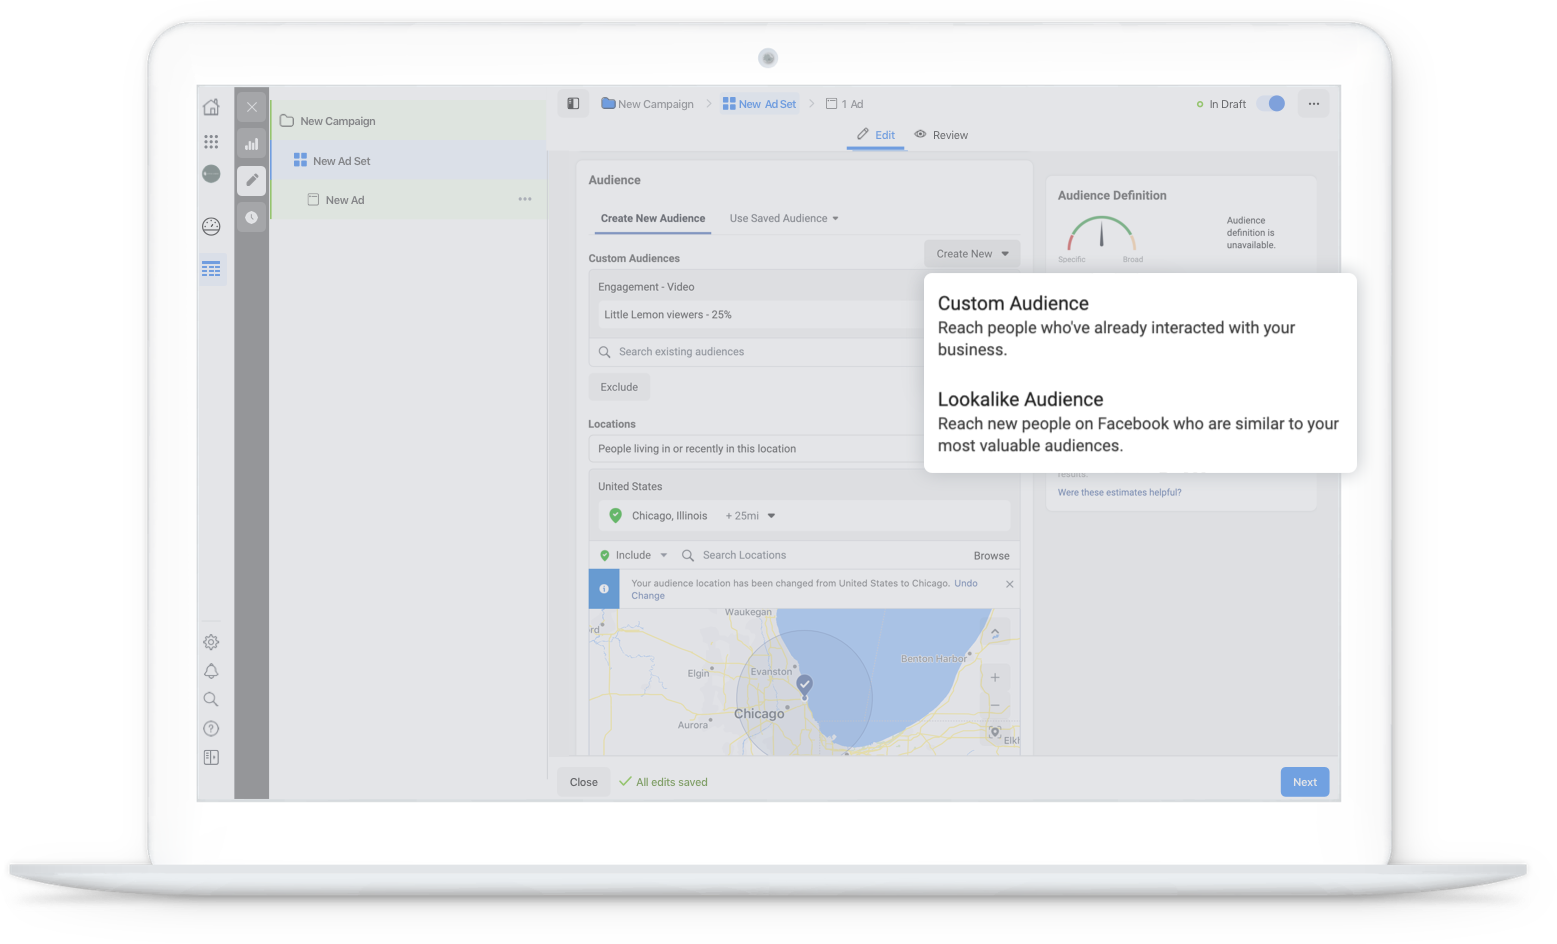This screenshot has width=1557, height=944.
Task: Zoom in on the map with plus button
Action: pyautogui.click(x=995, y=677)
